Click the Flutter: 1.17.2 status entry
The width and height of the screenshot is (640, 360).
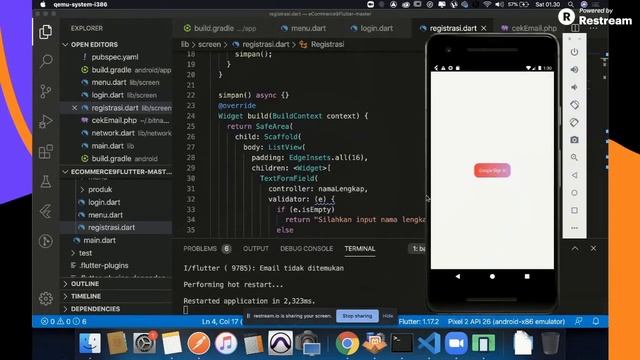point(418,322)
